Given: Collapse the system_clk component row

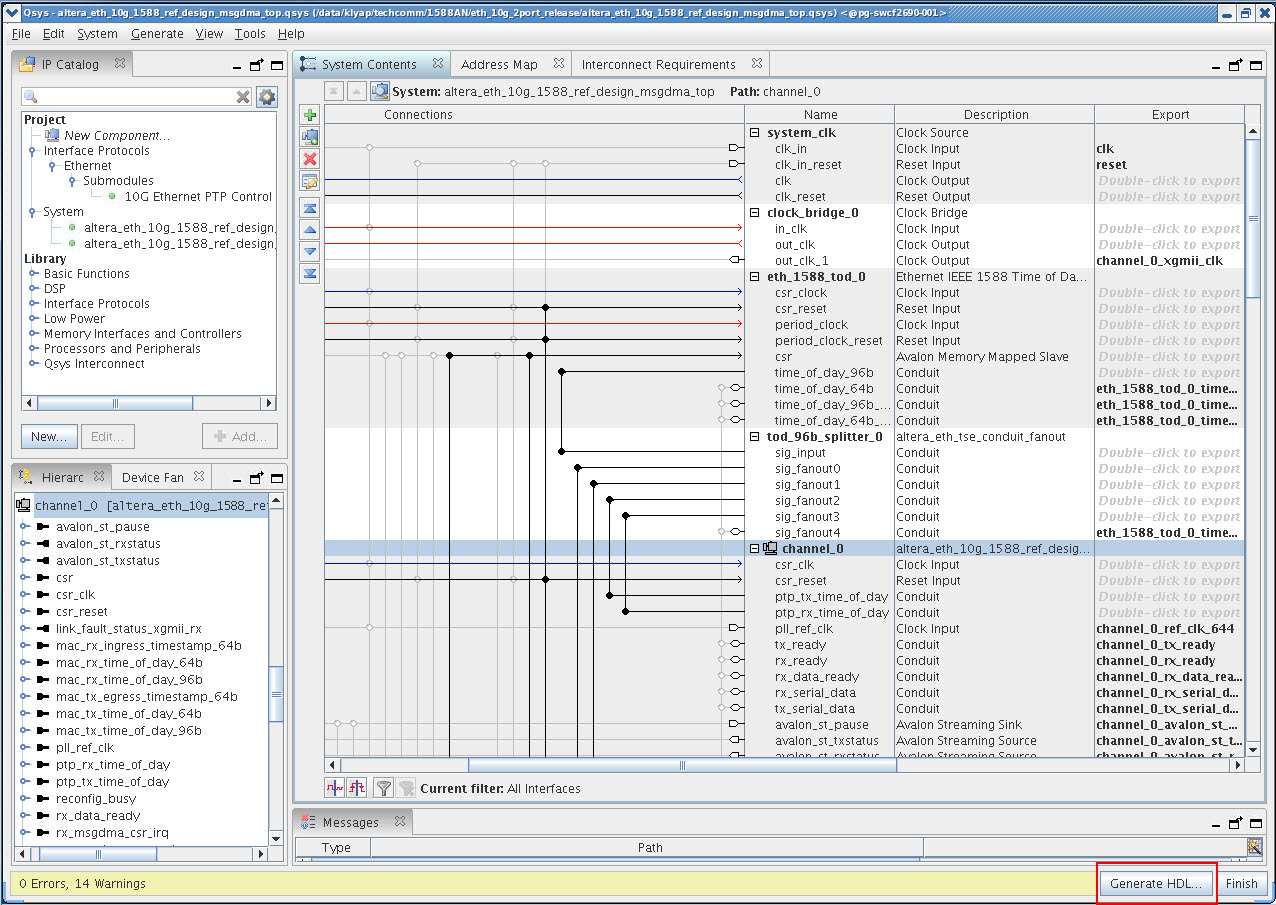Looking at the screenshot, I should coord(755,133).
